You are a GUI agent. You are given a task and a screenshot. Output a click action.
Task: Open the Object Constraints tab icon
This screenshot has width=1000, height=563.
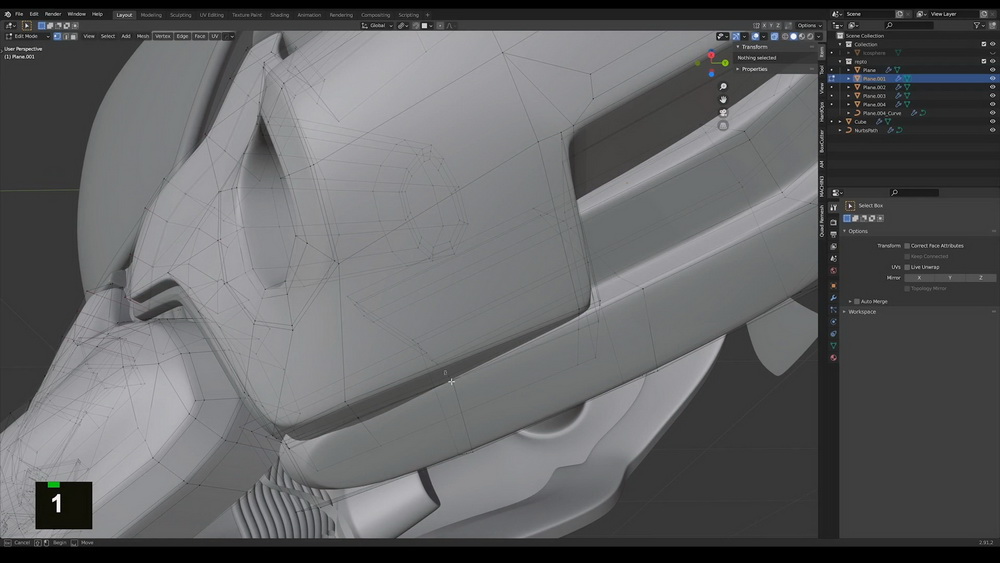pyautogui.click(x=833, y=333)
